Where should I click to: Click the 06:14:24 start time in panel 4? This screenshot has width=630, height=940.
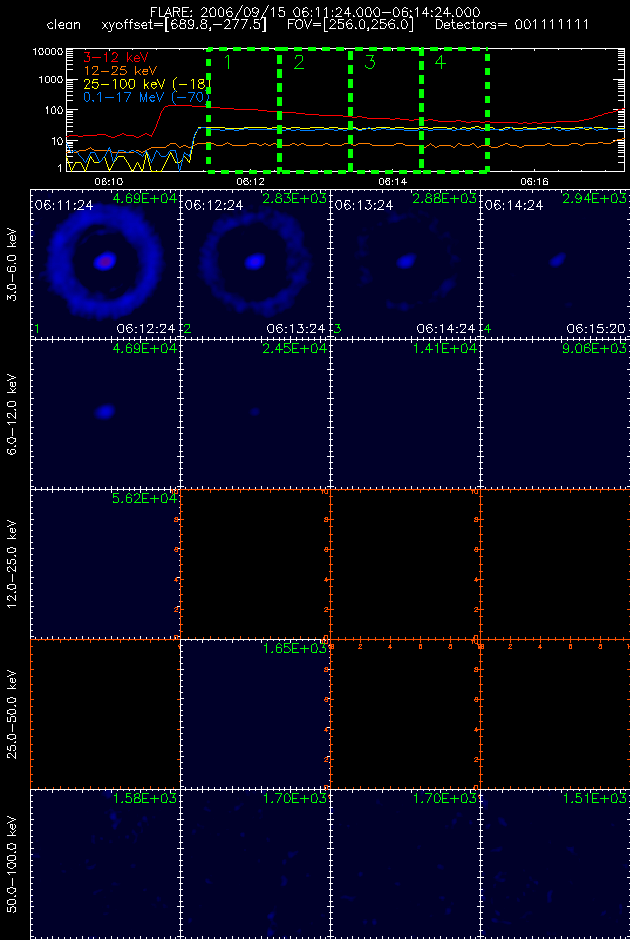[x=514, y=205]
